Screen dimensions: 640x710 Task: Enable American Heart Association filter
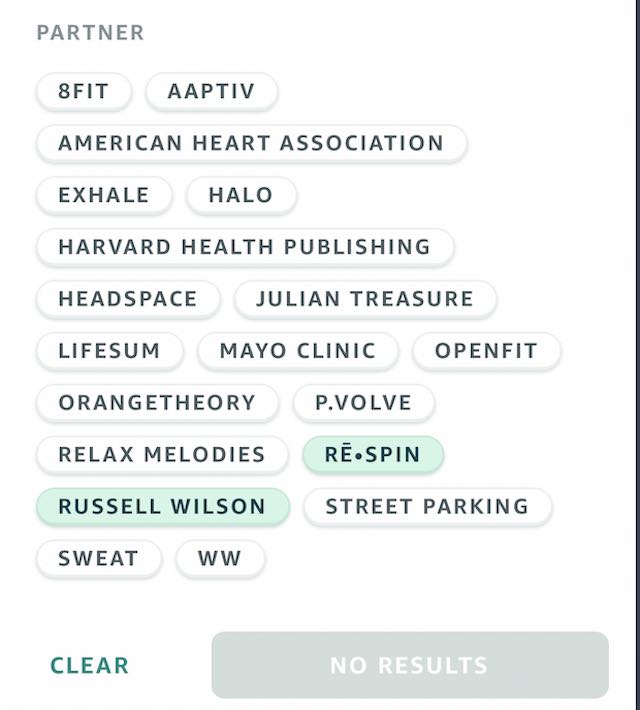[x=251, y=143]
